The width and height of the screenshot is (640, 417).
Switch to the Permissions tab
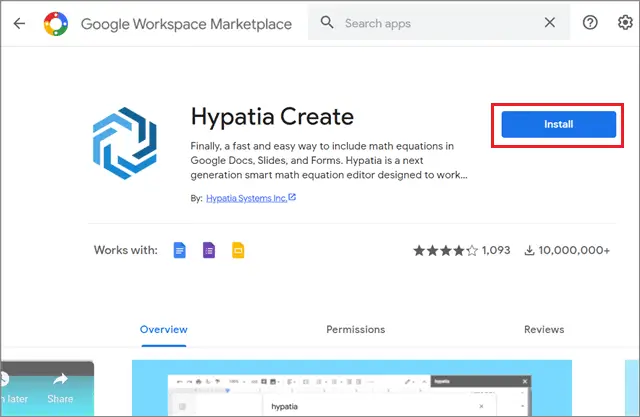coord(356,329)
